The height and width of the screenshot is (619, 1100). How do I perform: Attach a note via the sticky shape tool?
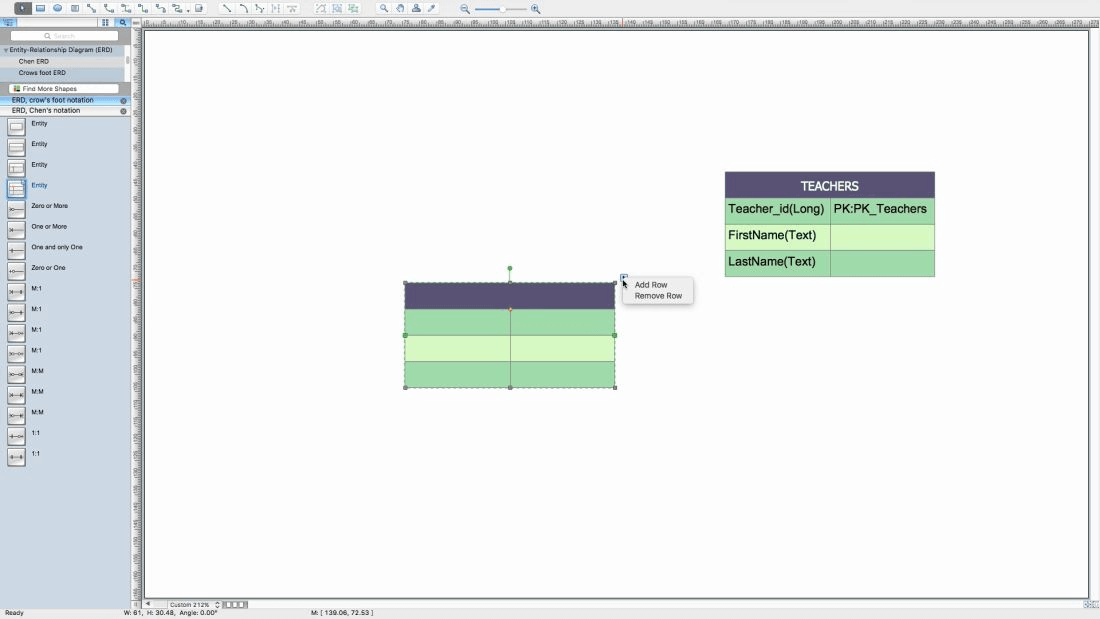point(199,8)
